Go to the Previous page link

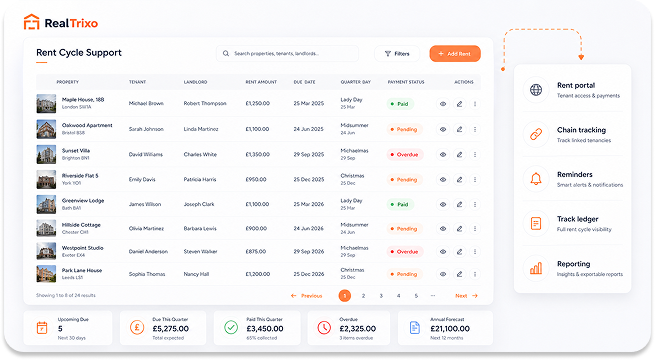coord(307,296)
